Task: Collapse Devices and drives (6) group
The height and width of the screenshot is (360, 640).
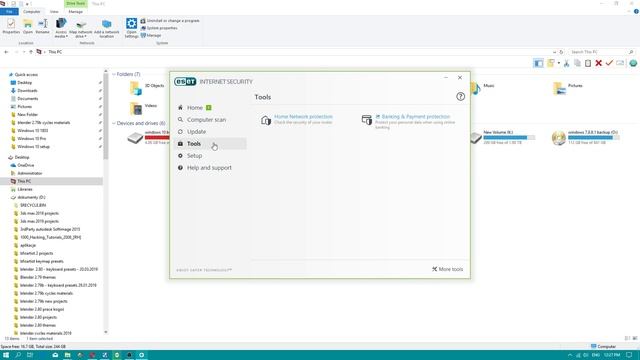Action: (114, 123)
